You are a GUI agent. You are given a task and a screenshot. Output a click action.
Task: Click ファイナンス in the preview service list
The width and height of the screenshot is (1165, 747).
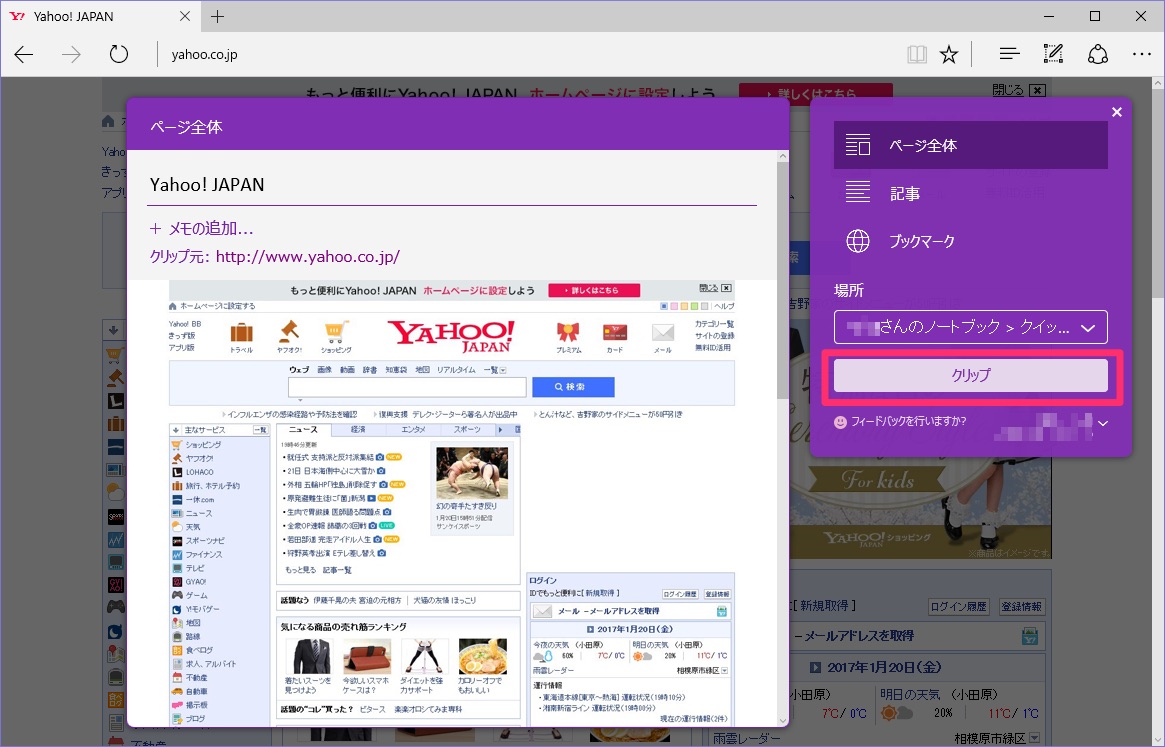pos(204,554)
